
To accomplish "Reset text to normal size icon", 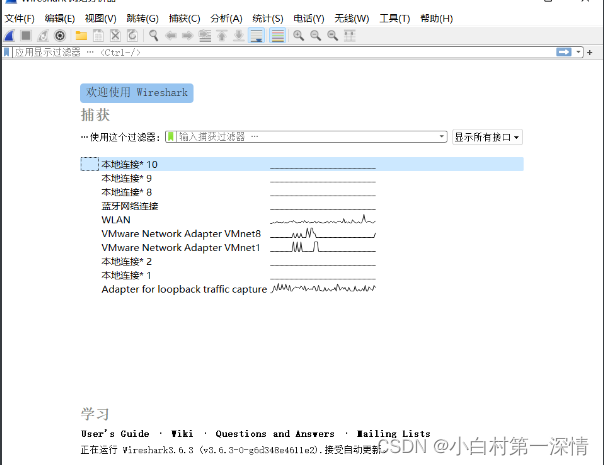I will tap(332, 36).
